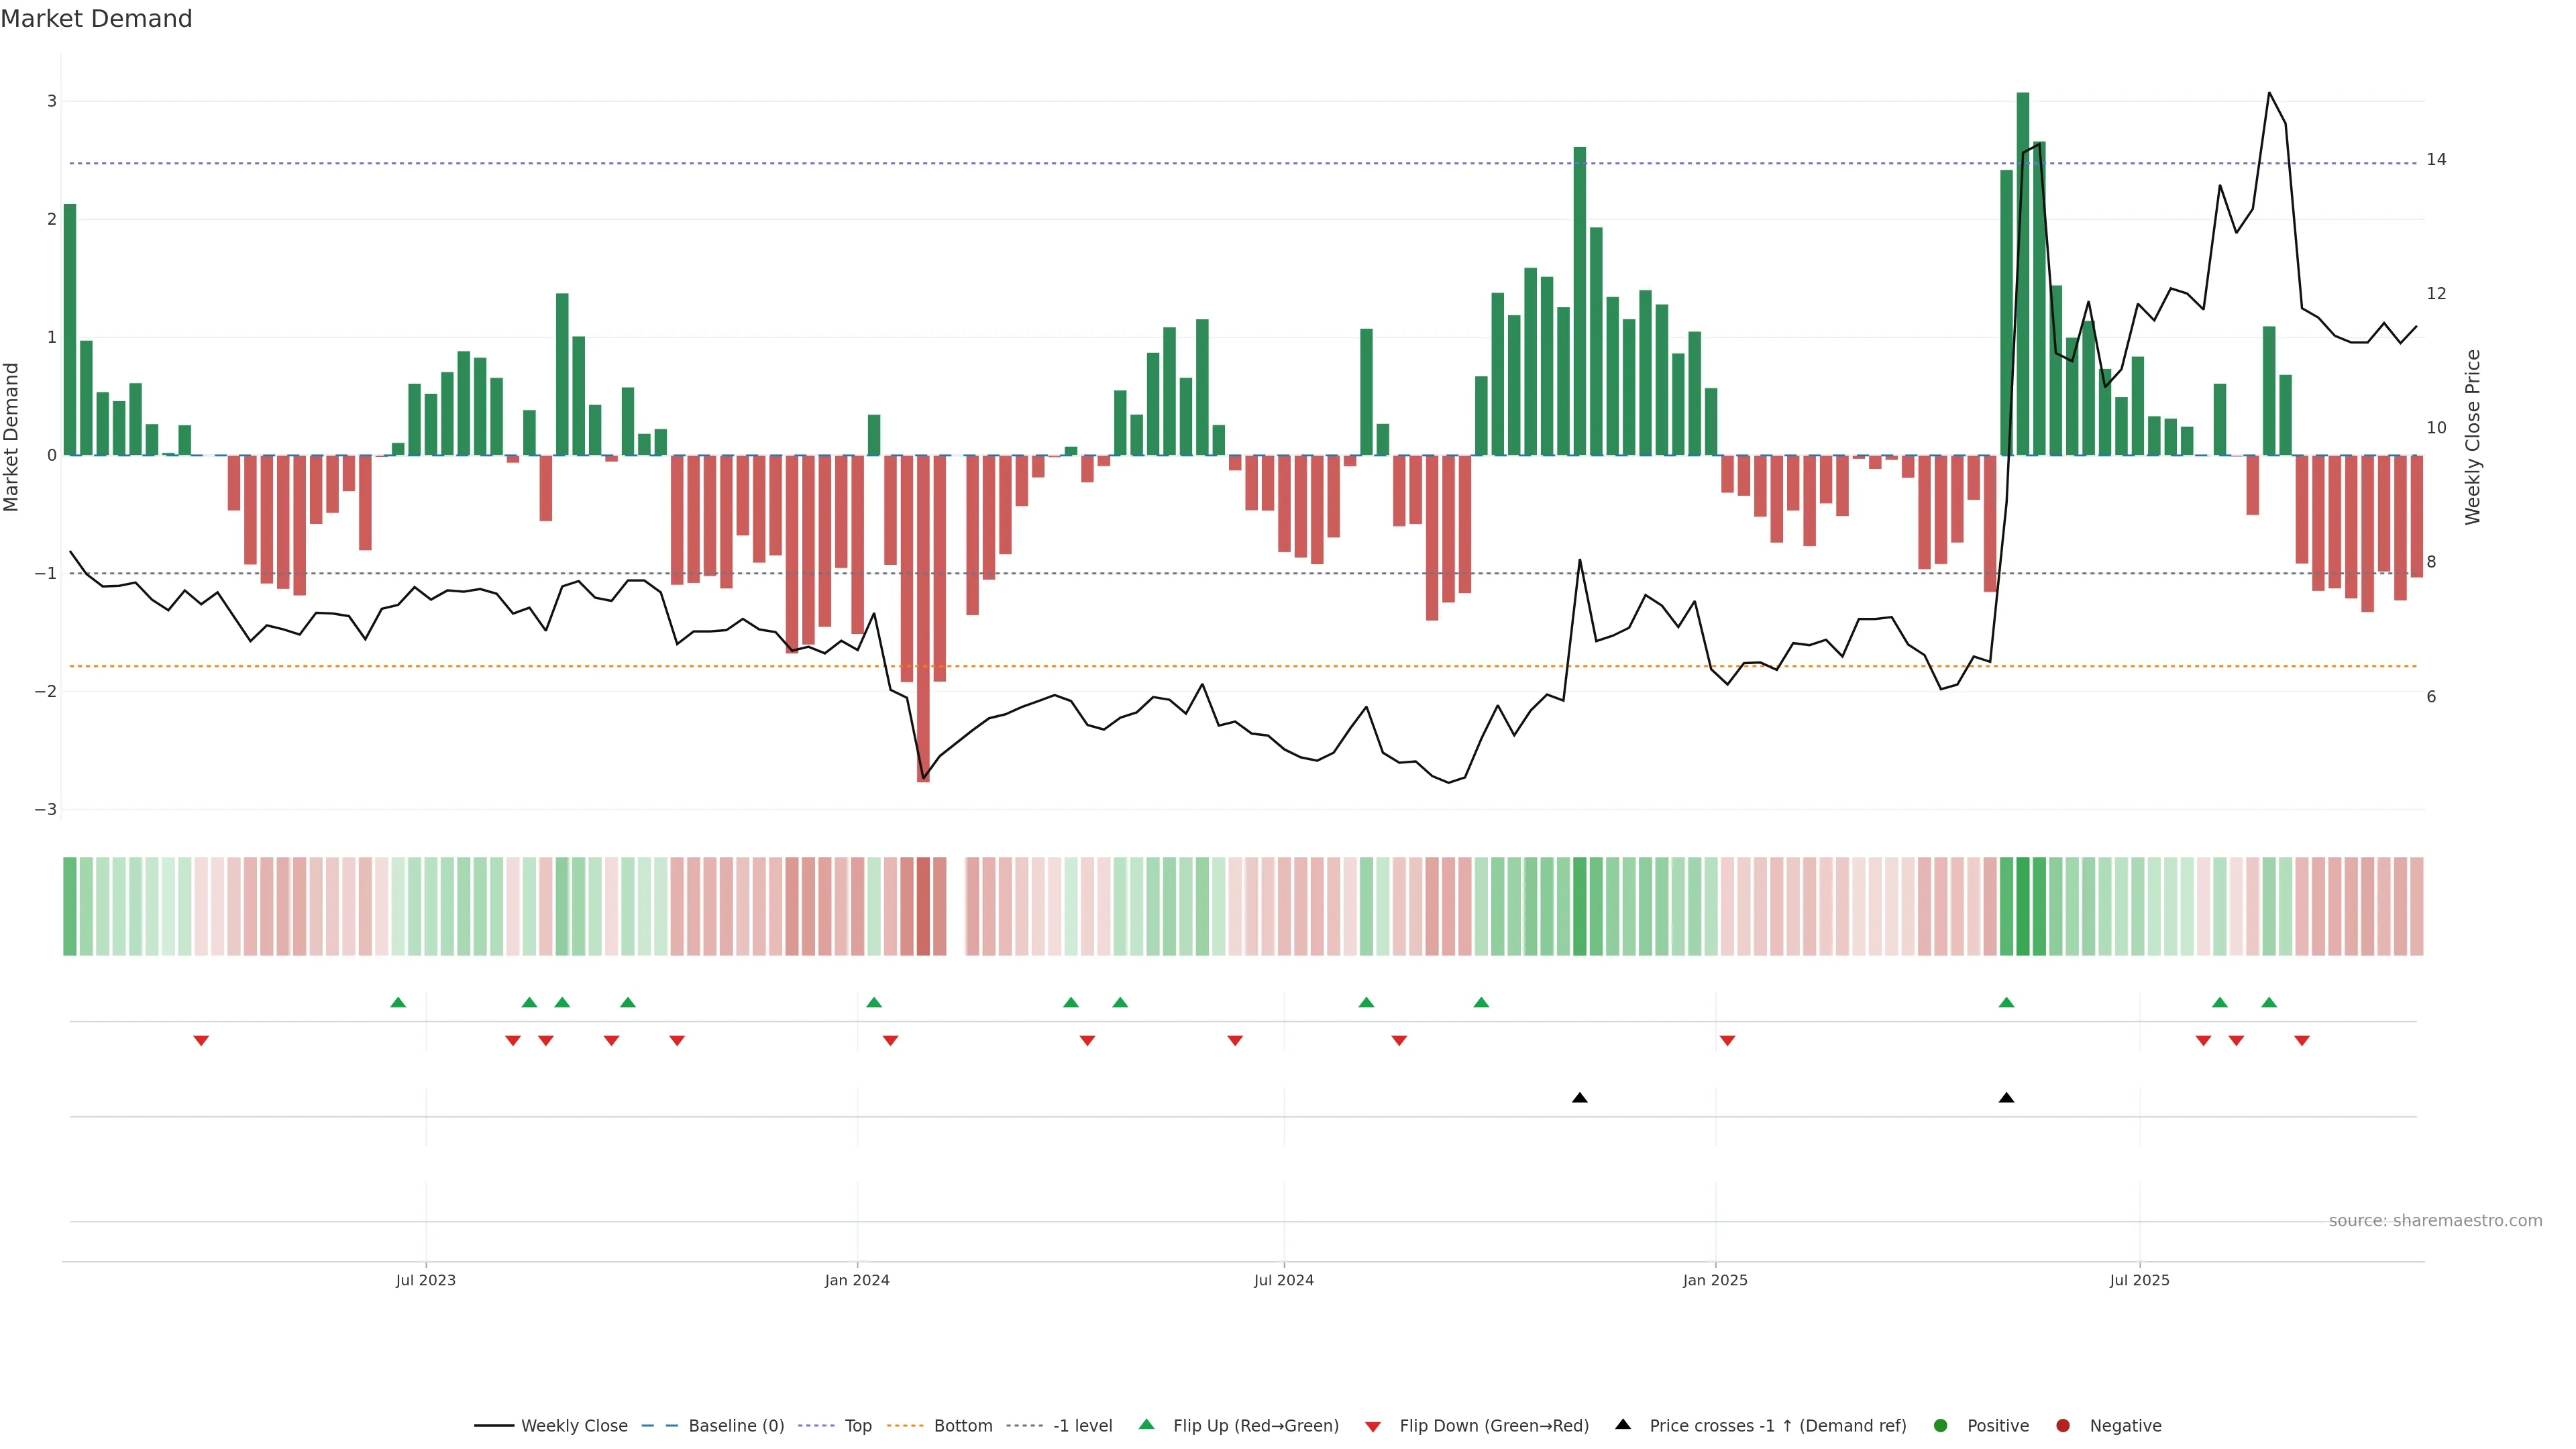
Task: Click the source: sharemaestro.com text
Action: tap(2435, 1221)
